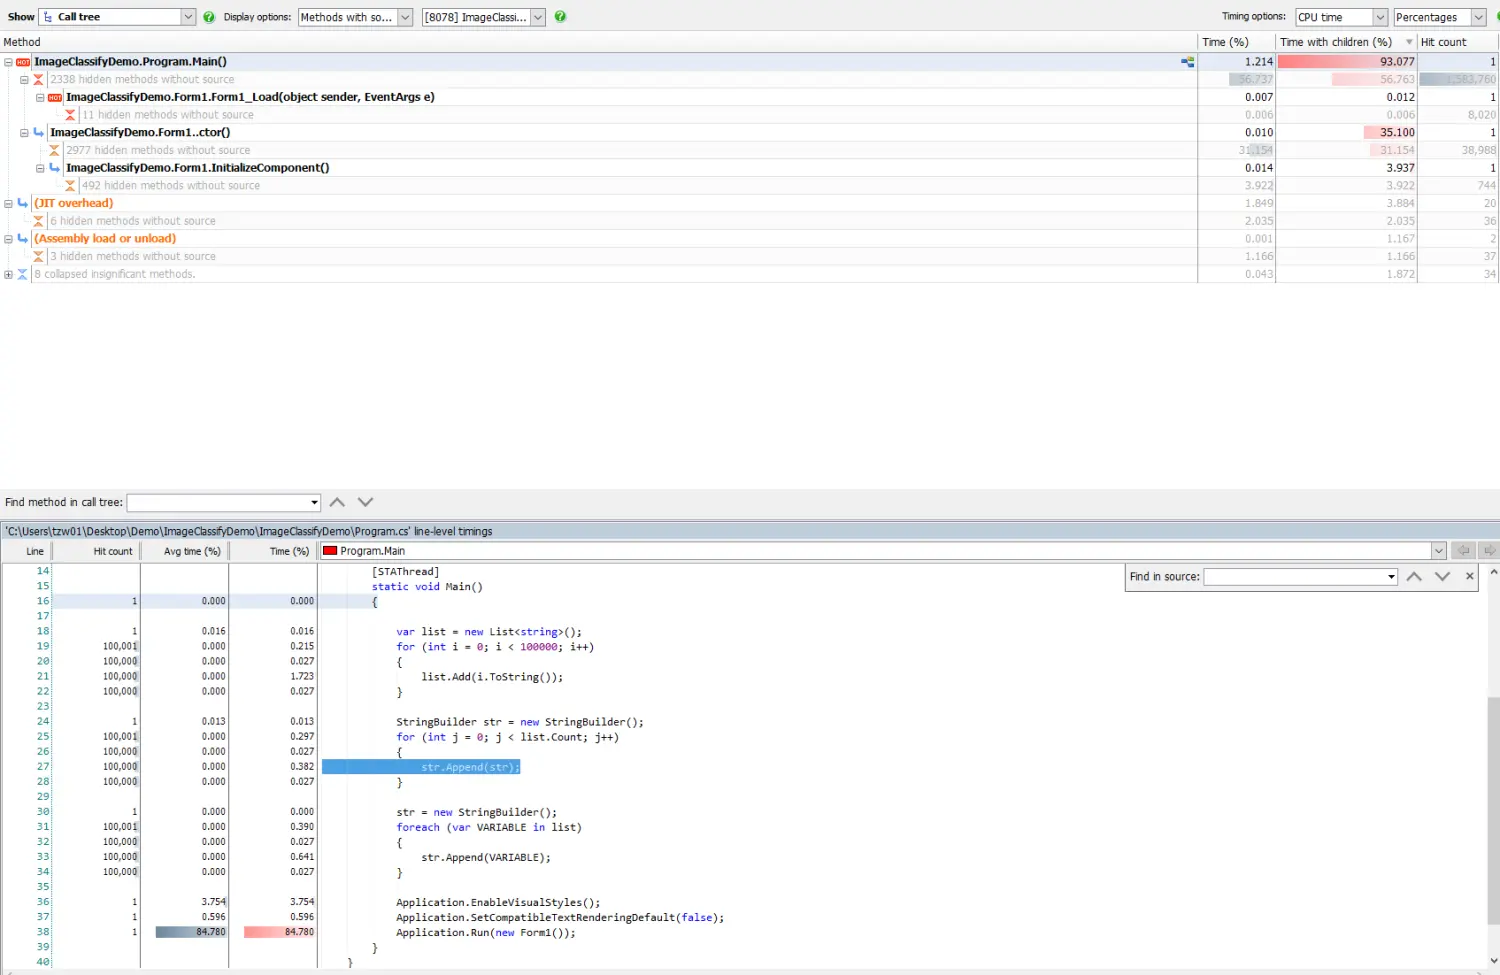Click the source panel Hit count header
This screenshot has height=975, width=1500.
[x=96, y=551]
